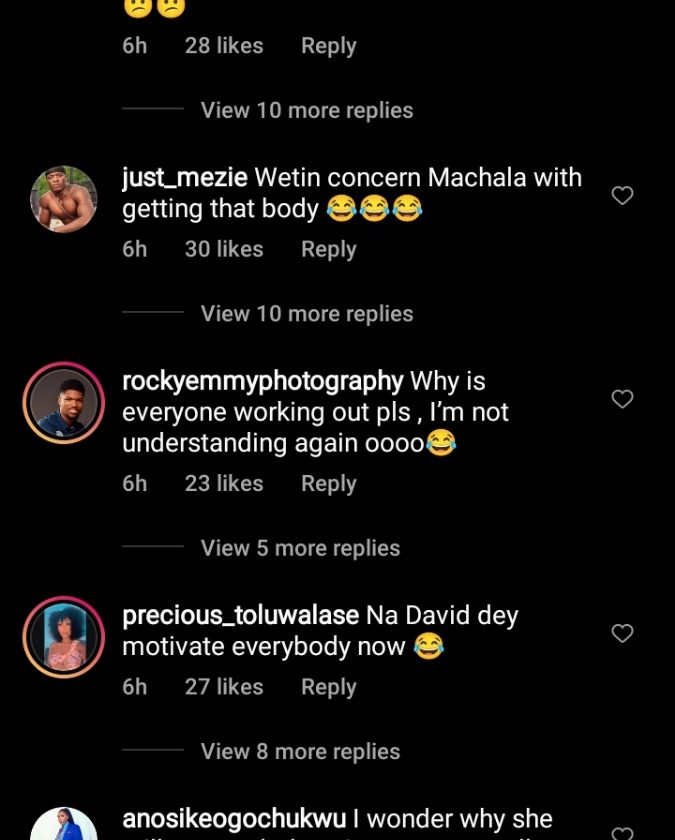Tap the heart on precious_toluwalase's comment
Screen dimensions: 675x840
click(x=622, y=633)
